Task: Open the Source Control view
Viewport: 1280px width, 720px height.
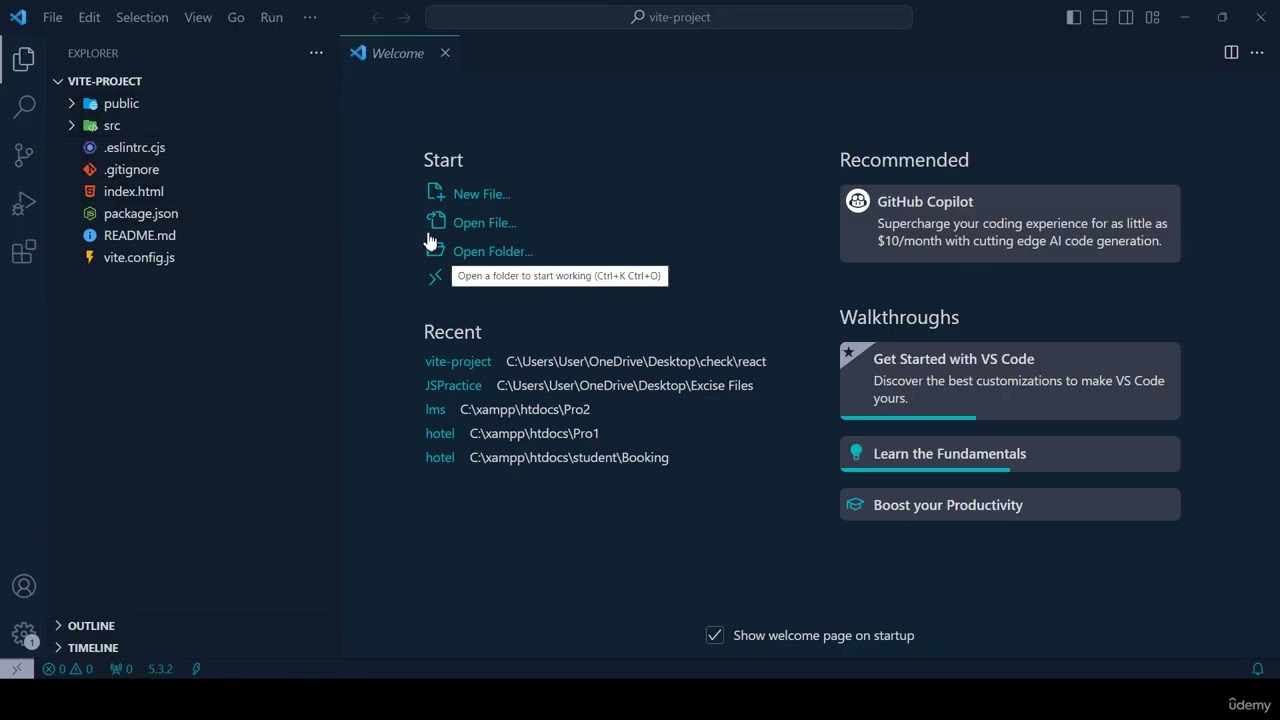Action: [24, 155]
